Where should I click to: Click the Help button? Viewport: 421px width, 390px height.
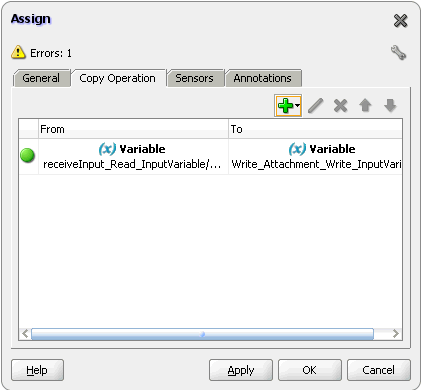[x=37, y=370]
